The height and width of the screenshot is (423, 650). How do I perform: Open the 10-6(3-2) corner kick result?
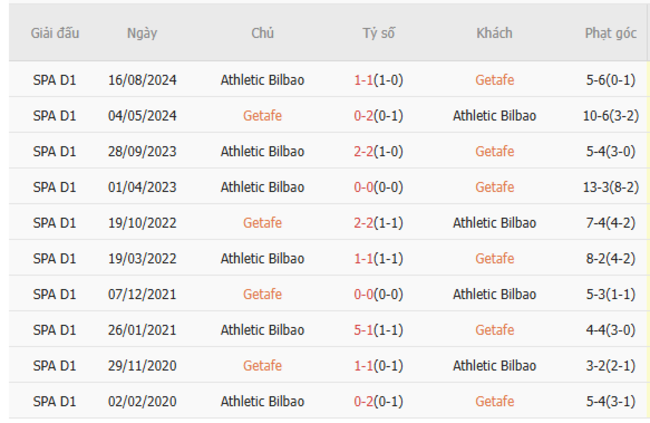pos(611,116)
